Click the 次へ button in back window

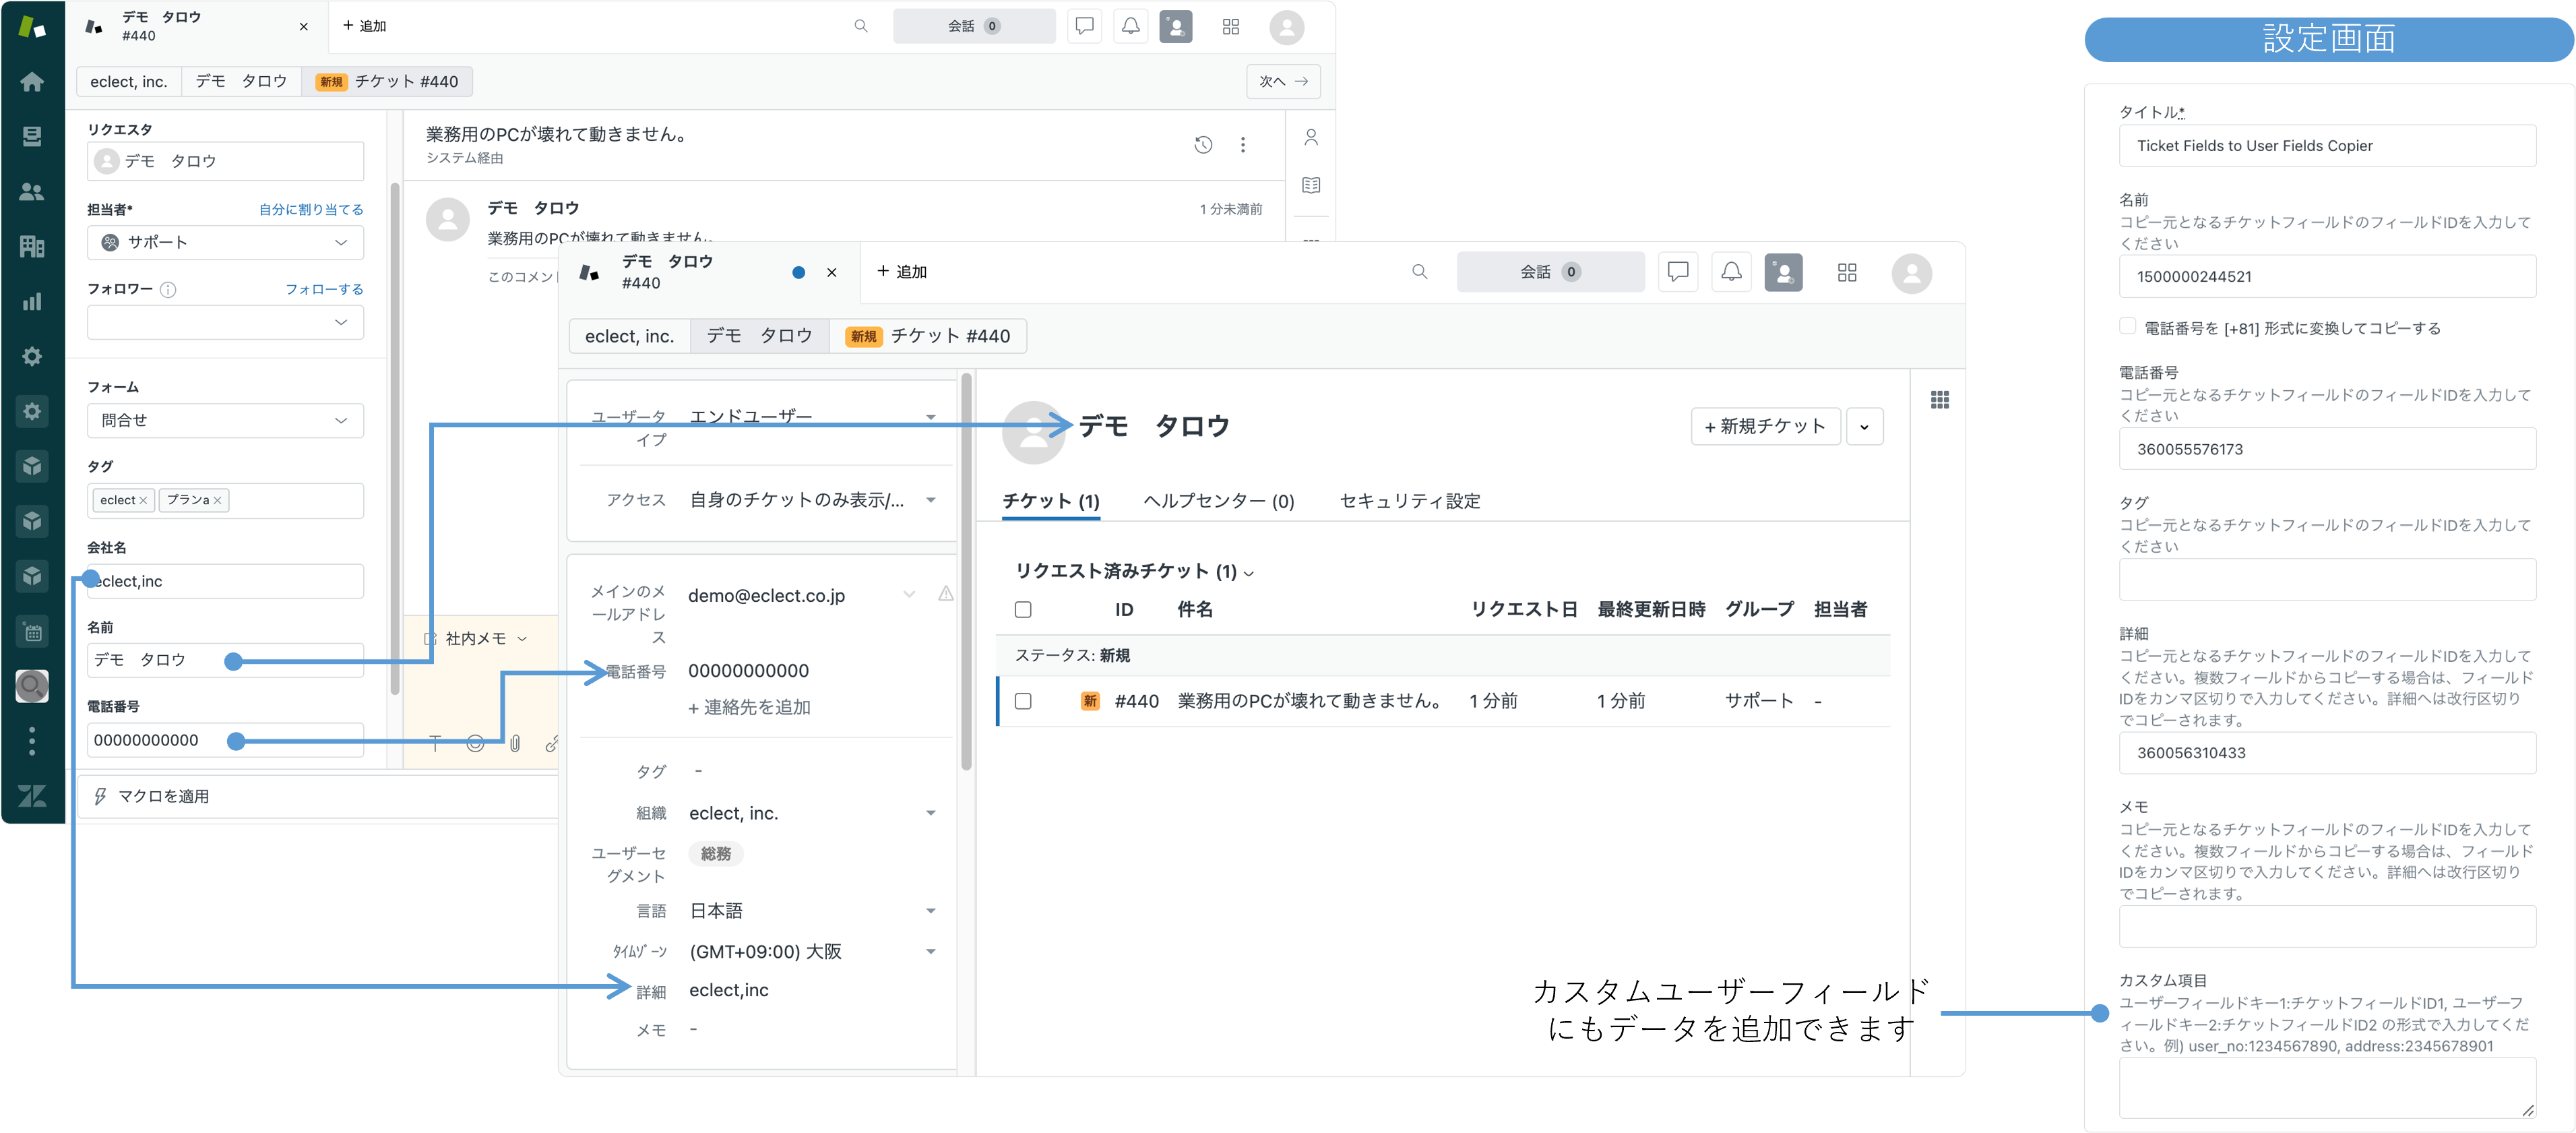click(x=1283, y=81)
